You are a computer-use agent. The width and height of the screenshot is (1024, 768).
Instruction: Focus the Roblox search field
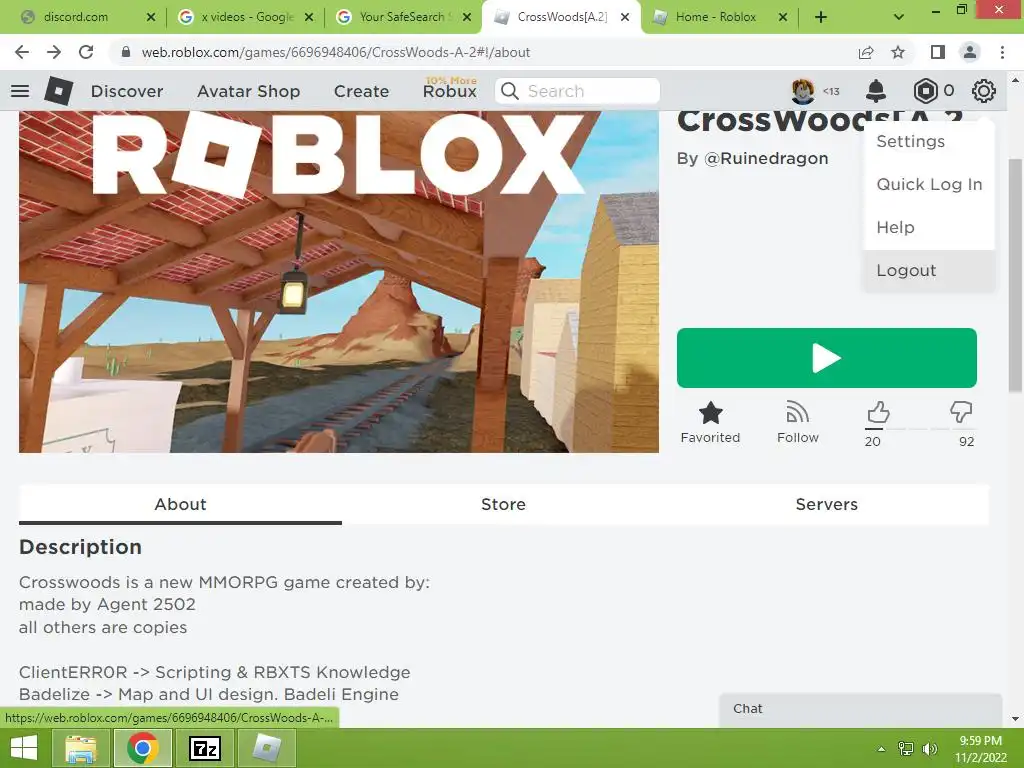pos(577,91)
